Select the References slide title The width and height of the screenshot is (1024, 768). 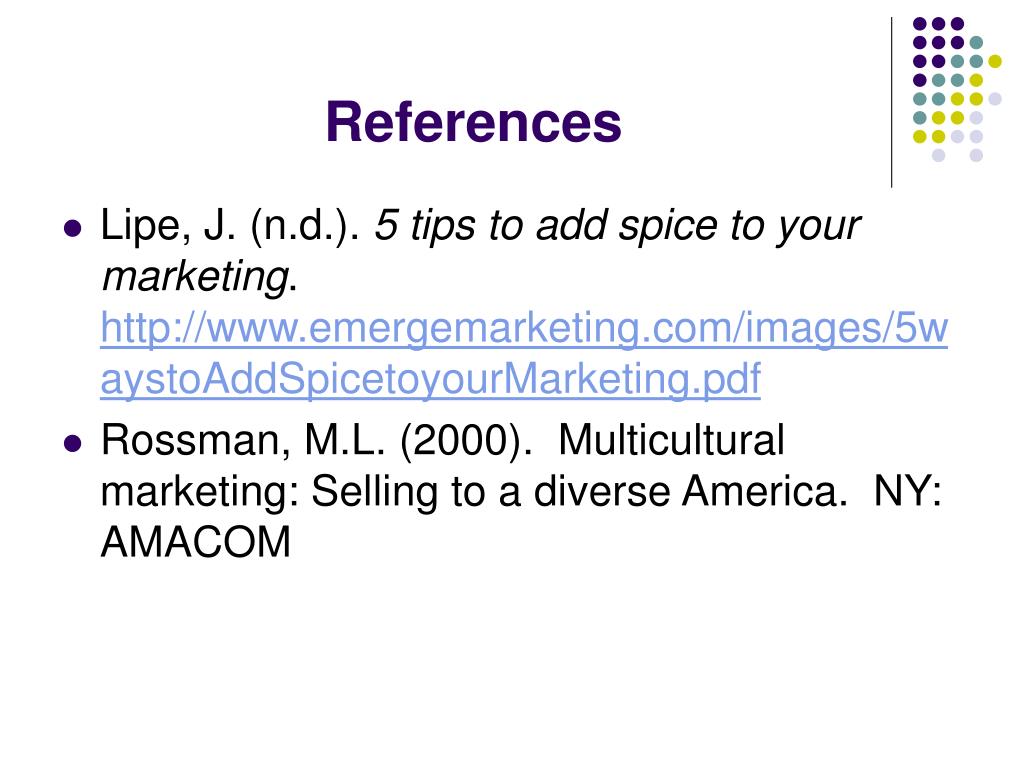(x=473, y=122)
